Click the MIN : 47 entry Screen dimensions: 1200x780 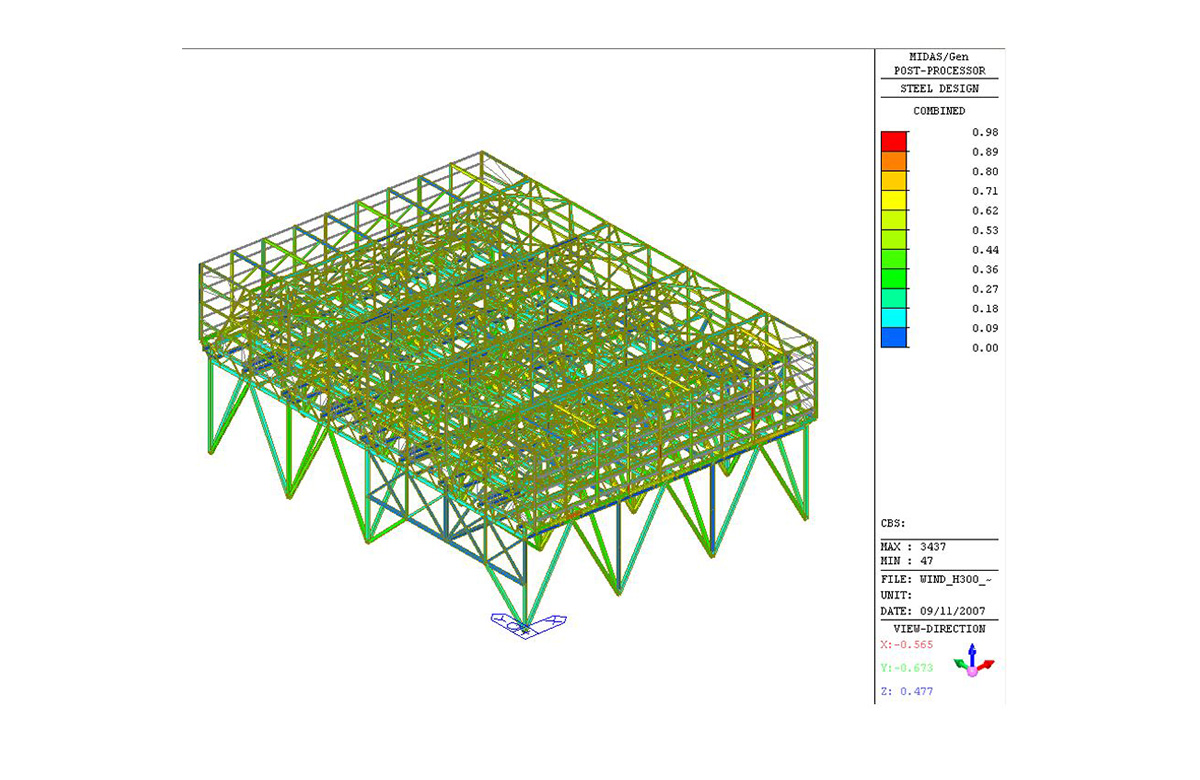(906, 561)
